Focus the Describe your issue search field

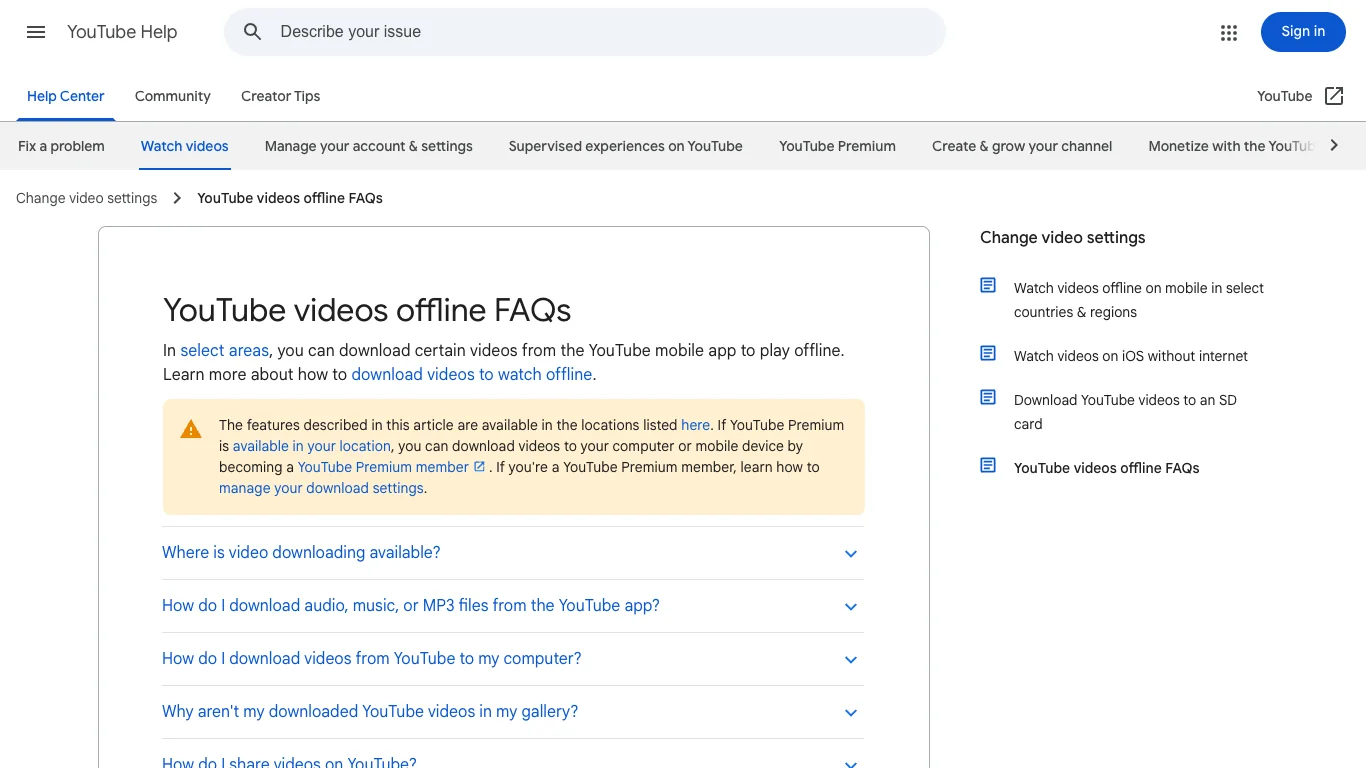click(x=585, y=32)
